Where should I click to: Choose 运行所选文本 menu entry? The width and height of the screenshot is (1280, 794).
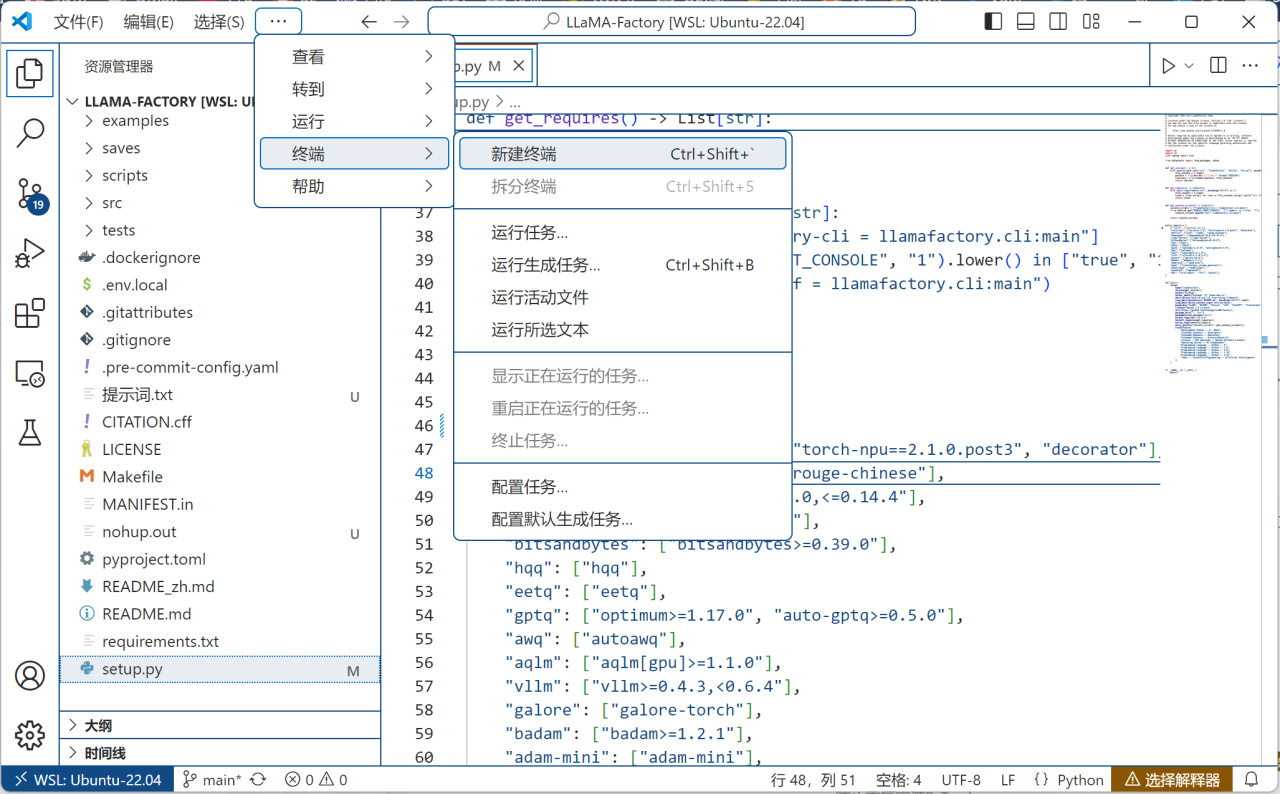[623, 329]
